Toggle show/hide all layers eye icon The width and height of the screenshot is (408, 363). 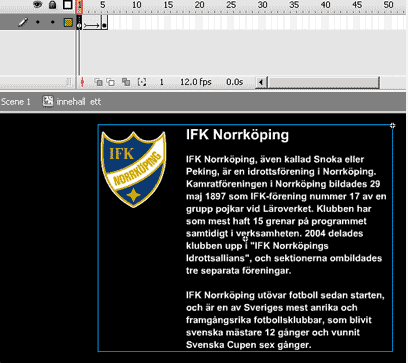38,5
